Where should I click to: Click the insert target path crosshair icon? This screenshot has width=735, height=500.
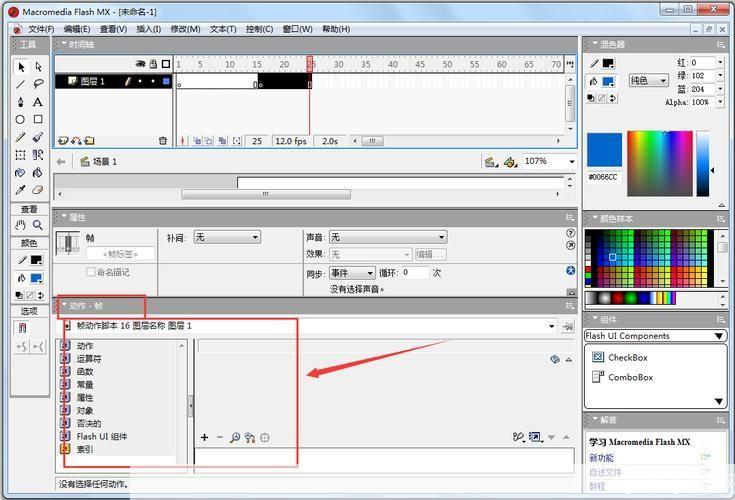click(x=265, y=438)
